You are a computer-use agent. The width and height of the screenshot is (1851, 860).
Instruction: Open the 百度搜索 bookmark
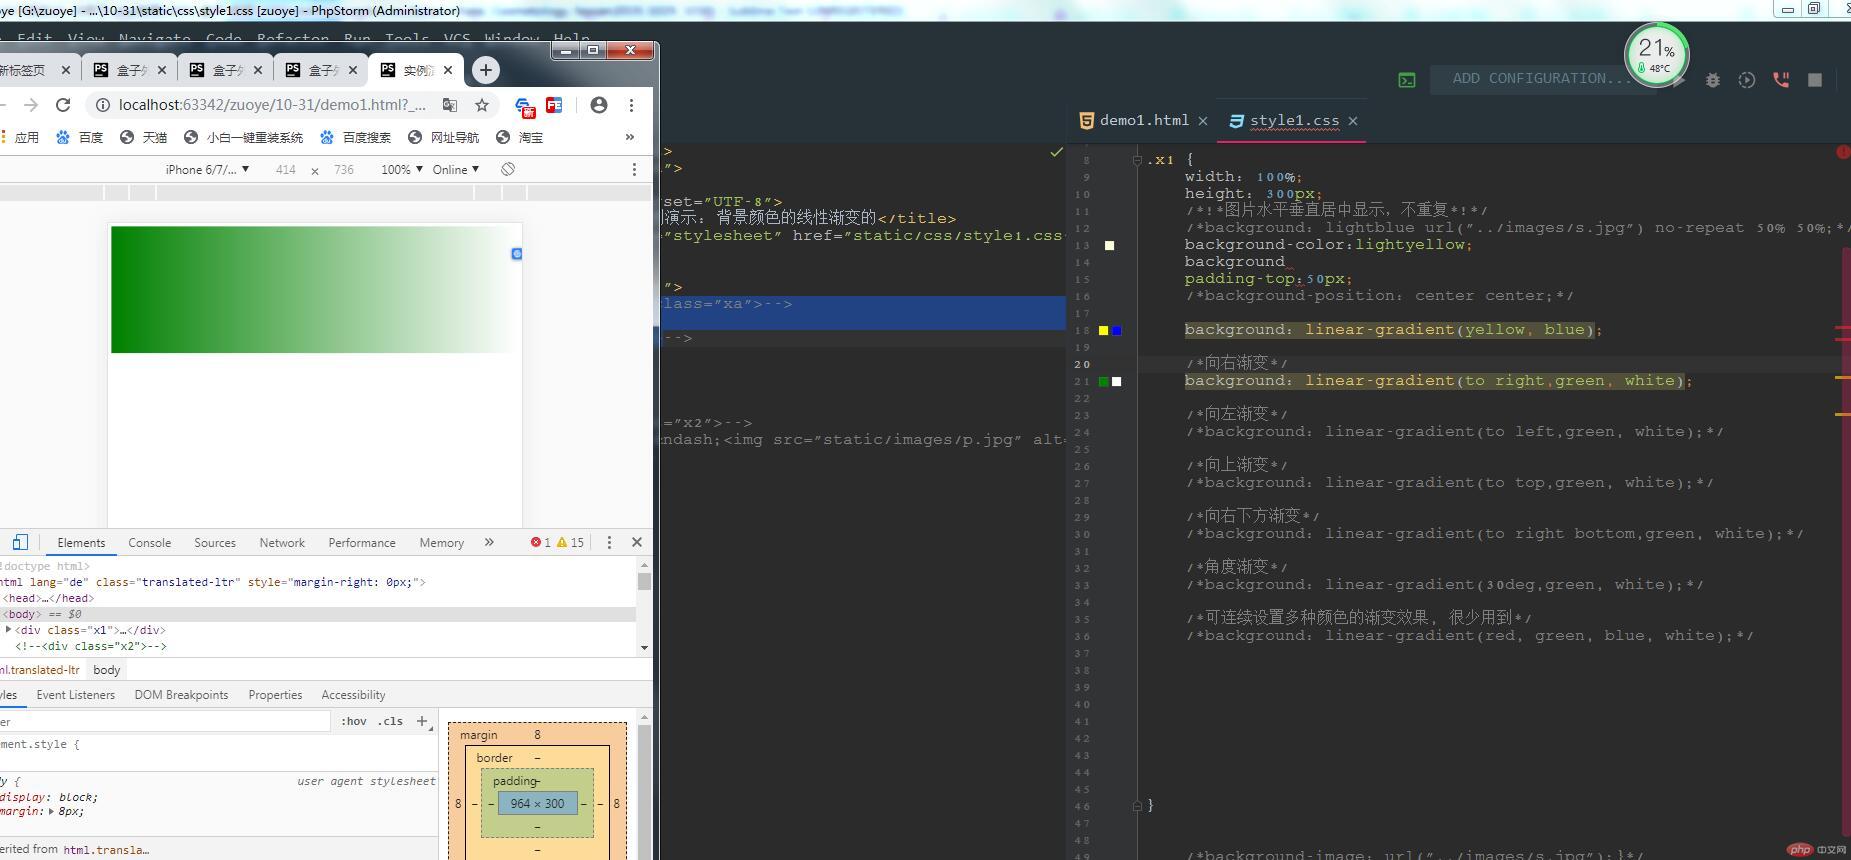click(x=355, y=138)
